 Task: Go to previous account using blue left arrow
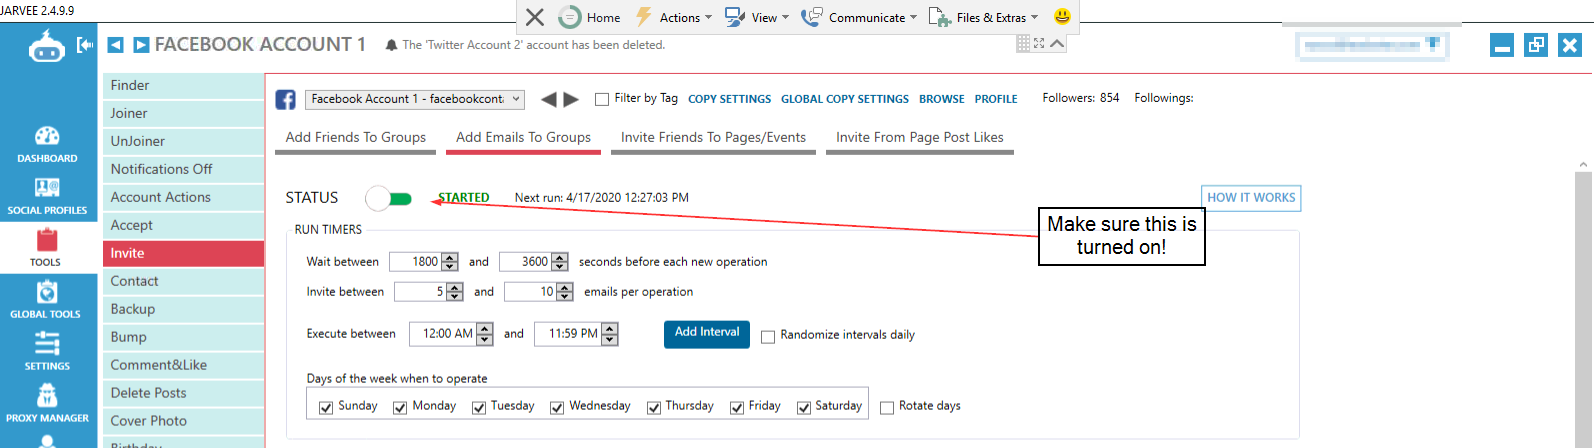pos(115,45)
